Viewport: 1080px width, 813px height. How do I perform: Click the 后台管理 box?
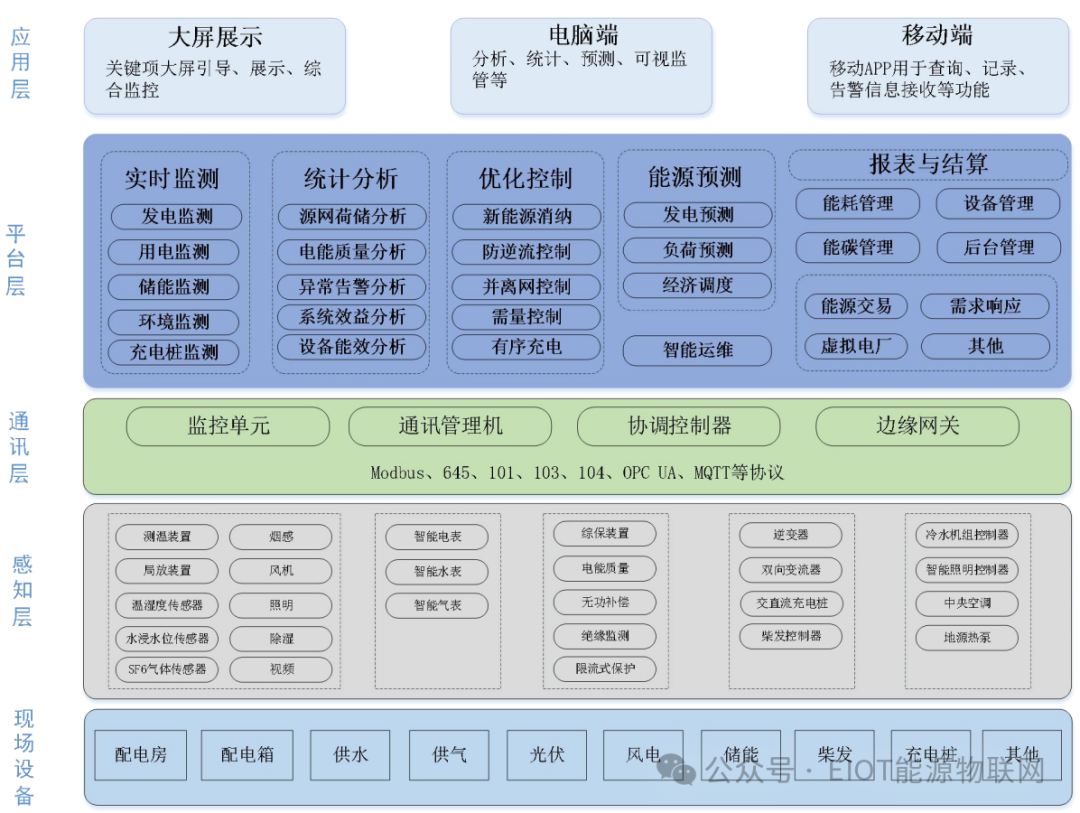999,247
